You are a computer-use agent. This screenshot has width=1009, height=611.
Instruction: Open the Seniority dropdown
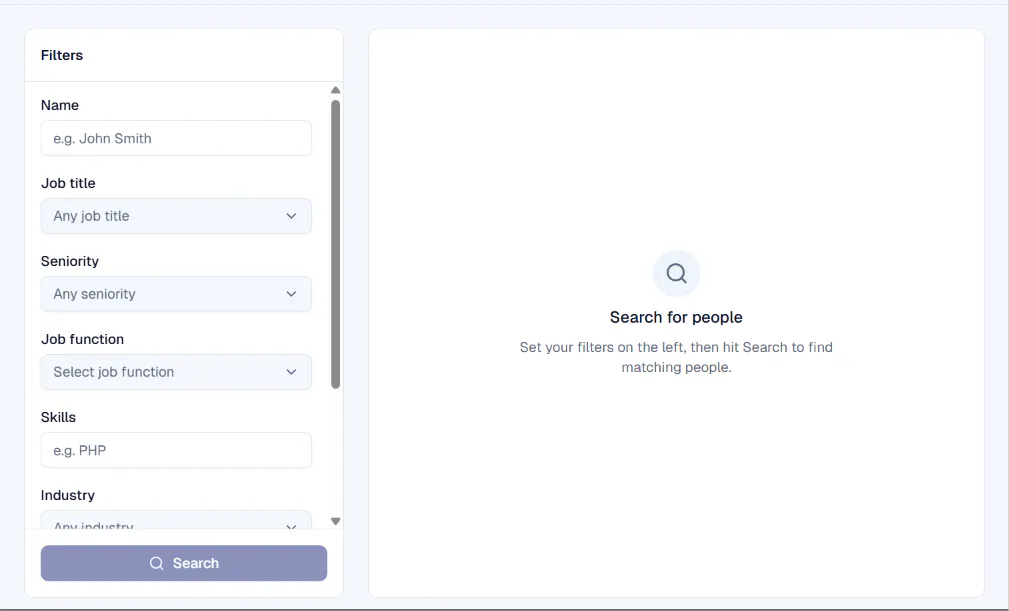click(x=176, y=294)
